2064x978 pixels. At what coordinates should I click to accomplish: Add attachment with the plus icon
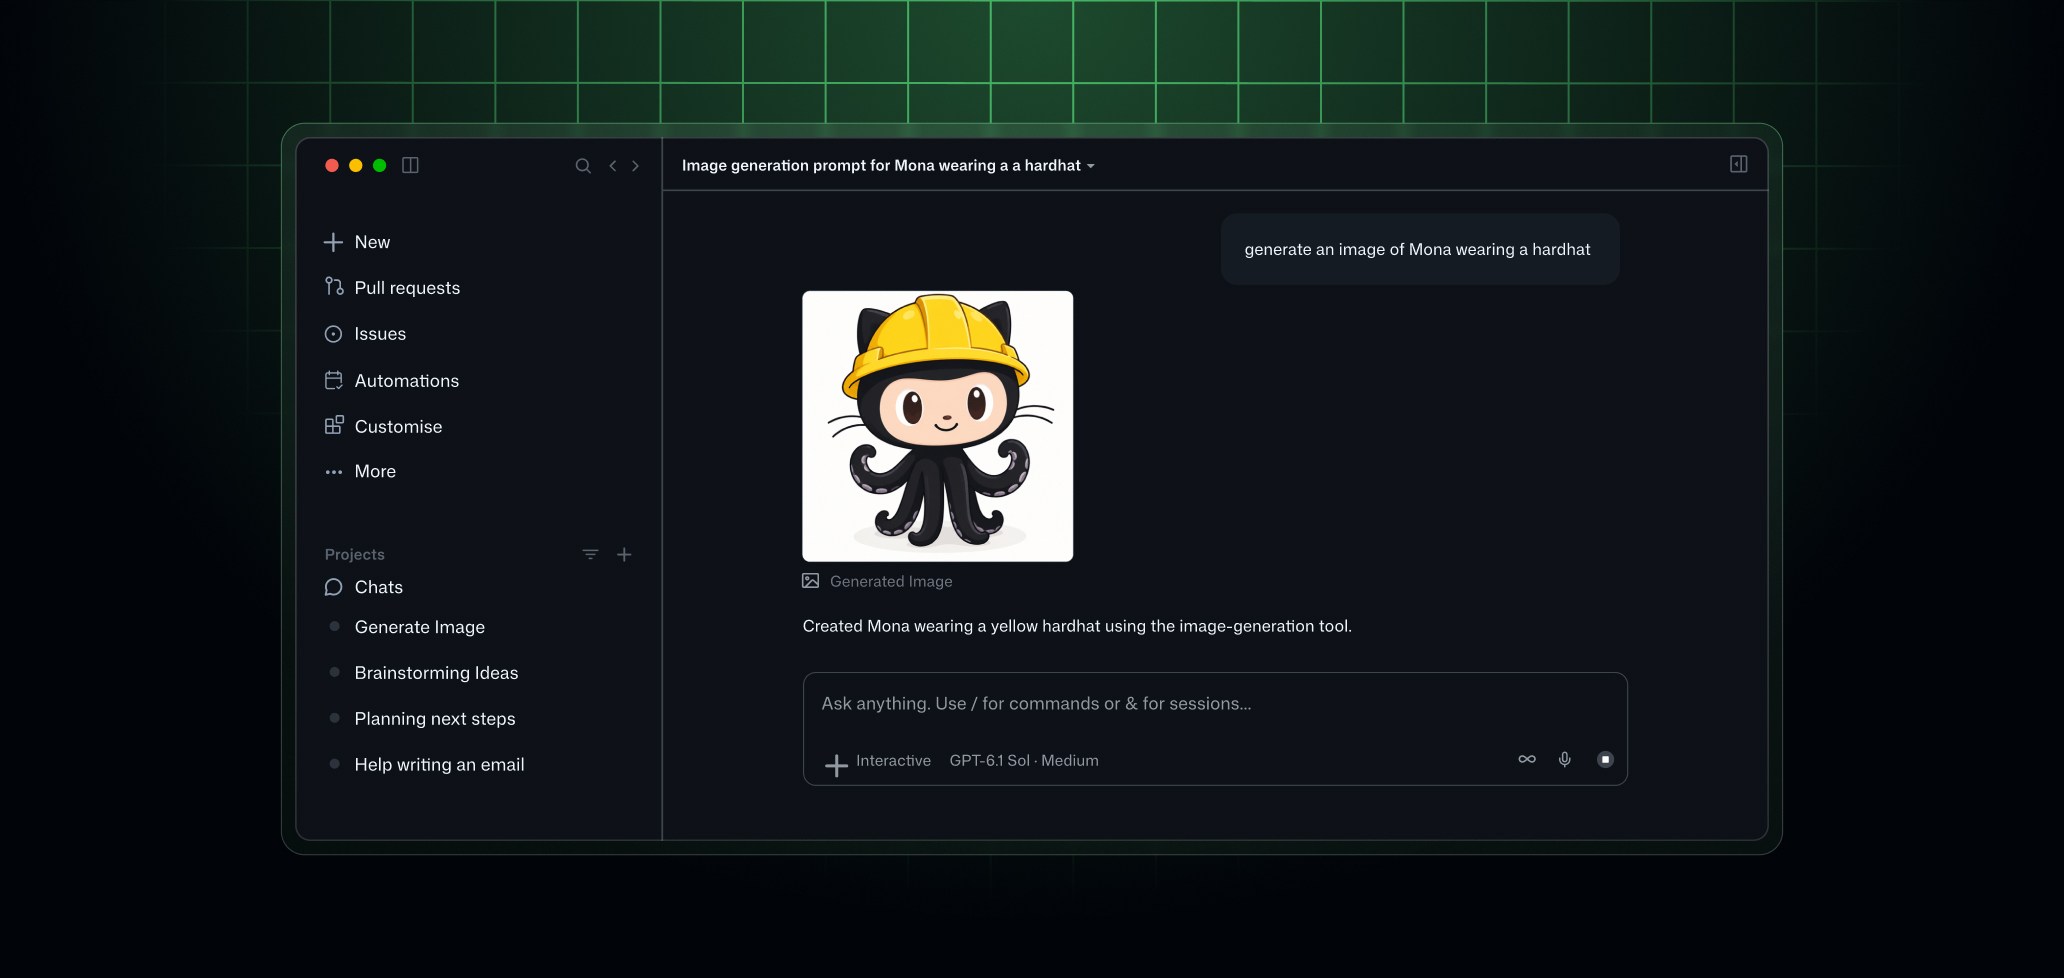pos(836,765)
